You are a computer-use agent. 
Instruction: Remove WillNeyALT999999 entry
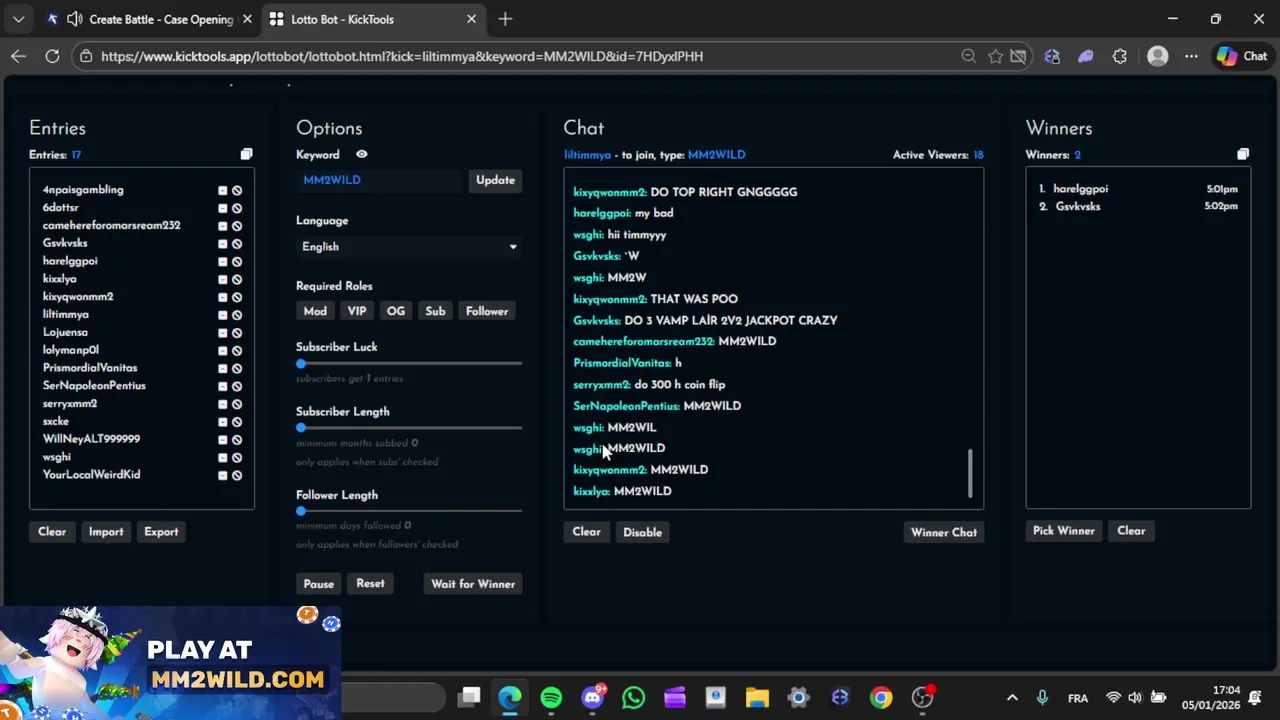coord(223,439)
